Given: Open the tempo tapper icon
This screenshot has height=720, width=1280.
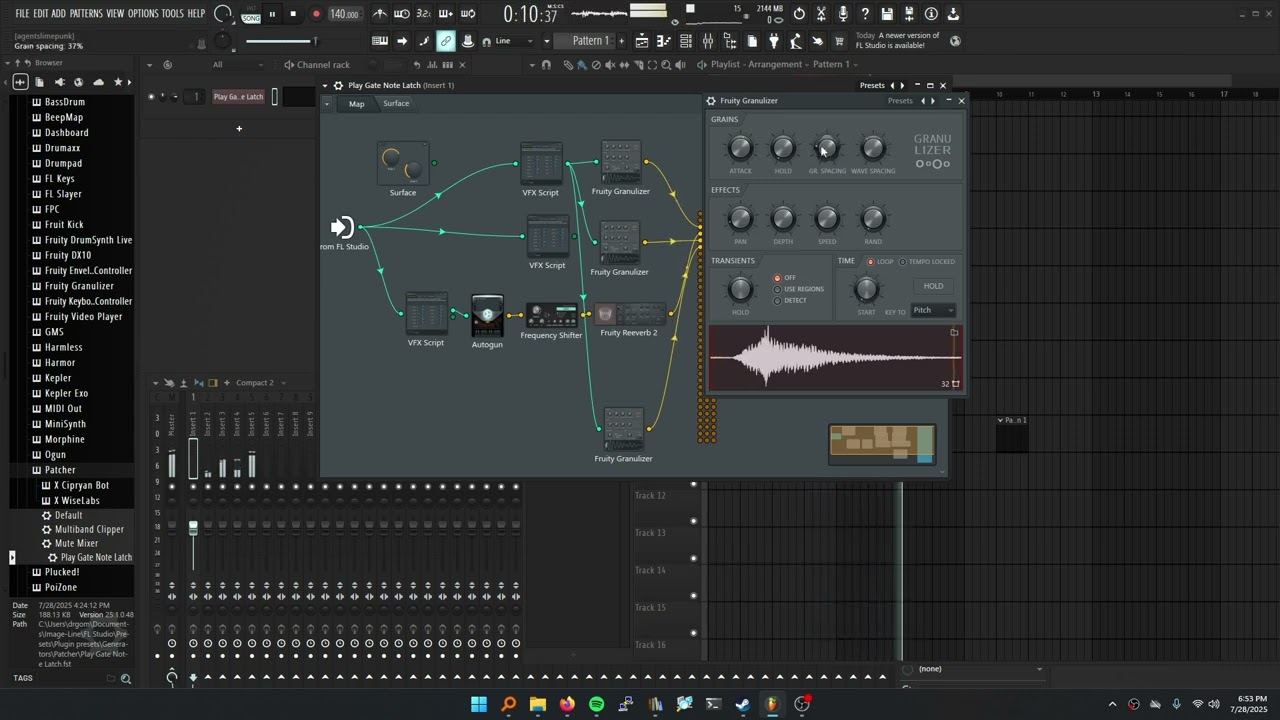Looking at the screenshot, I should pos(795,41).
